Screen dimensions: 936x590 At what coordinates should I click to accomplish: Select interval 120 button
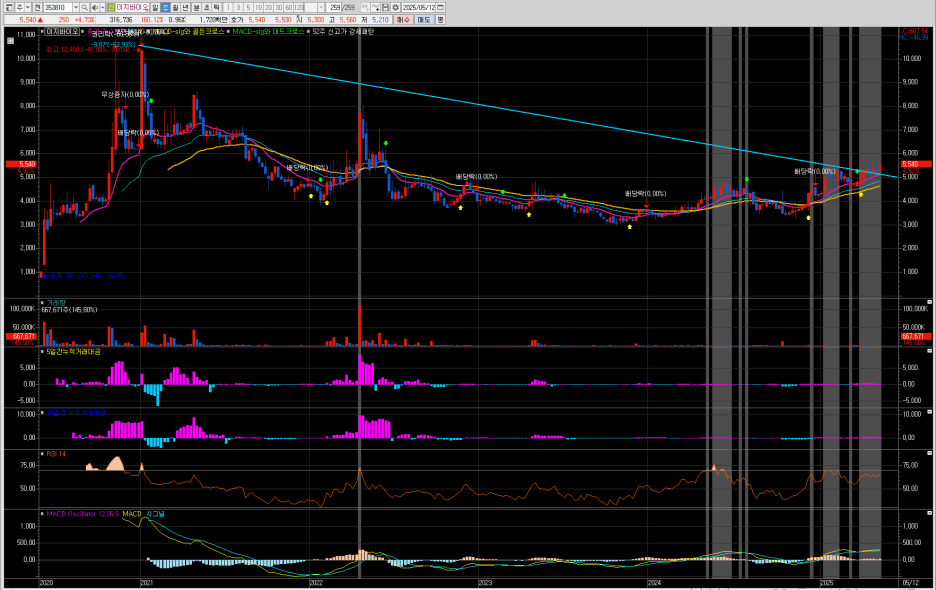point(299,7)
